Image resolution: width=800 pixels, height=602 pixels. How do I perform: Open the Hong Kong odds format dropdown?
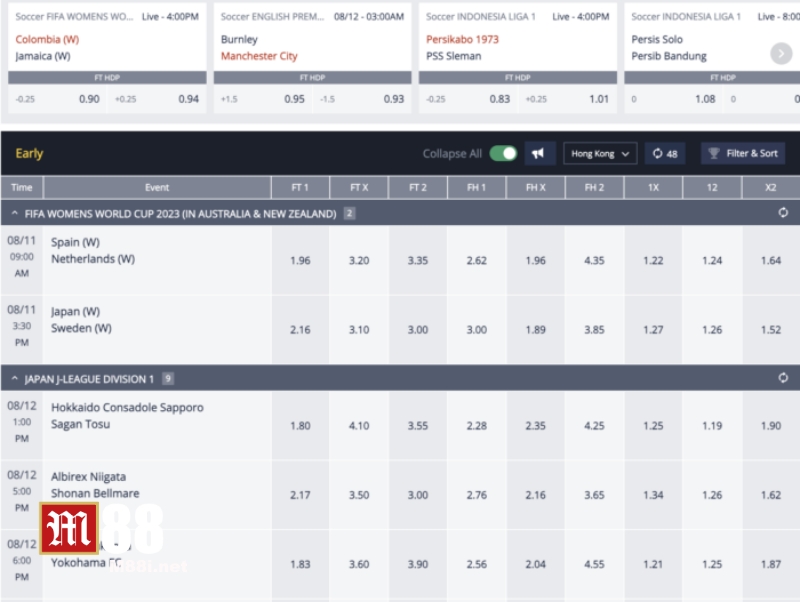(x=601, y=154)
